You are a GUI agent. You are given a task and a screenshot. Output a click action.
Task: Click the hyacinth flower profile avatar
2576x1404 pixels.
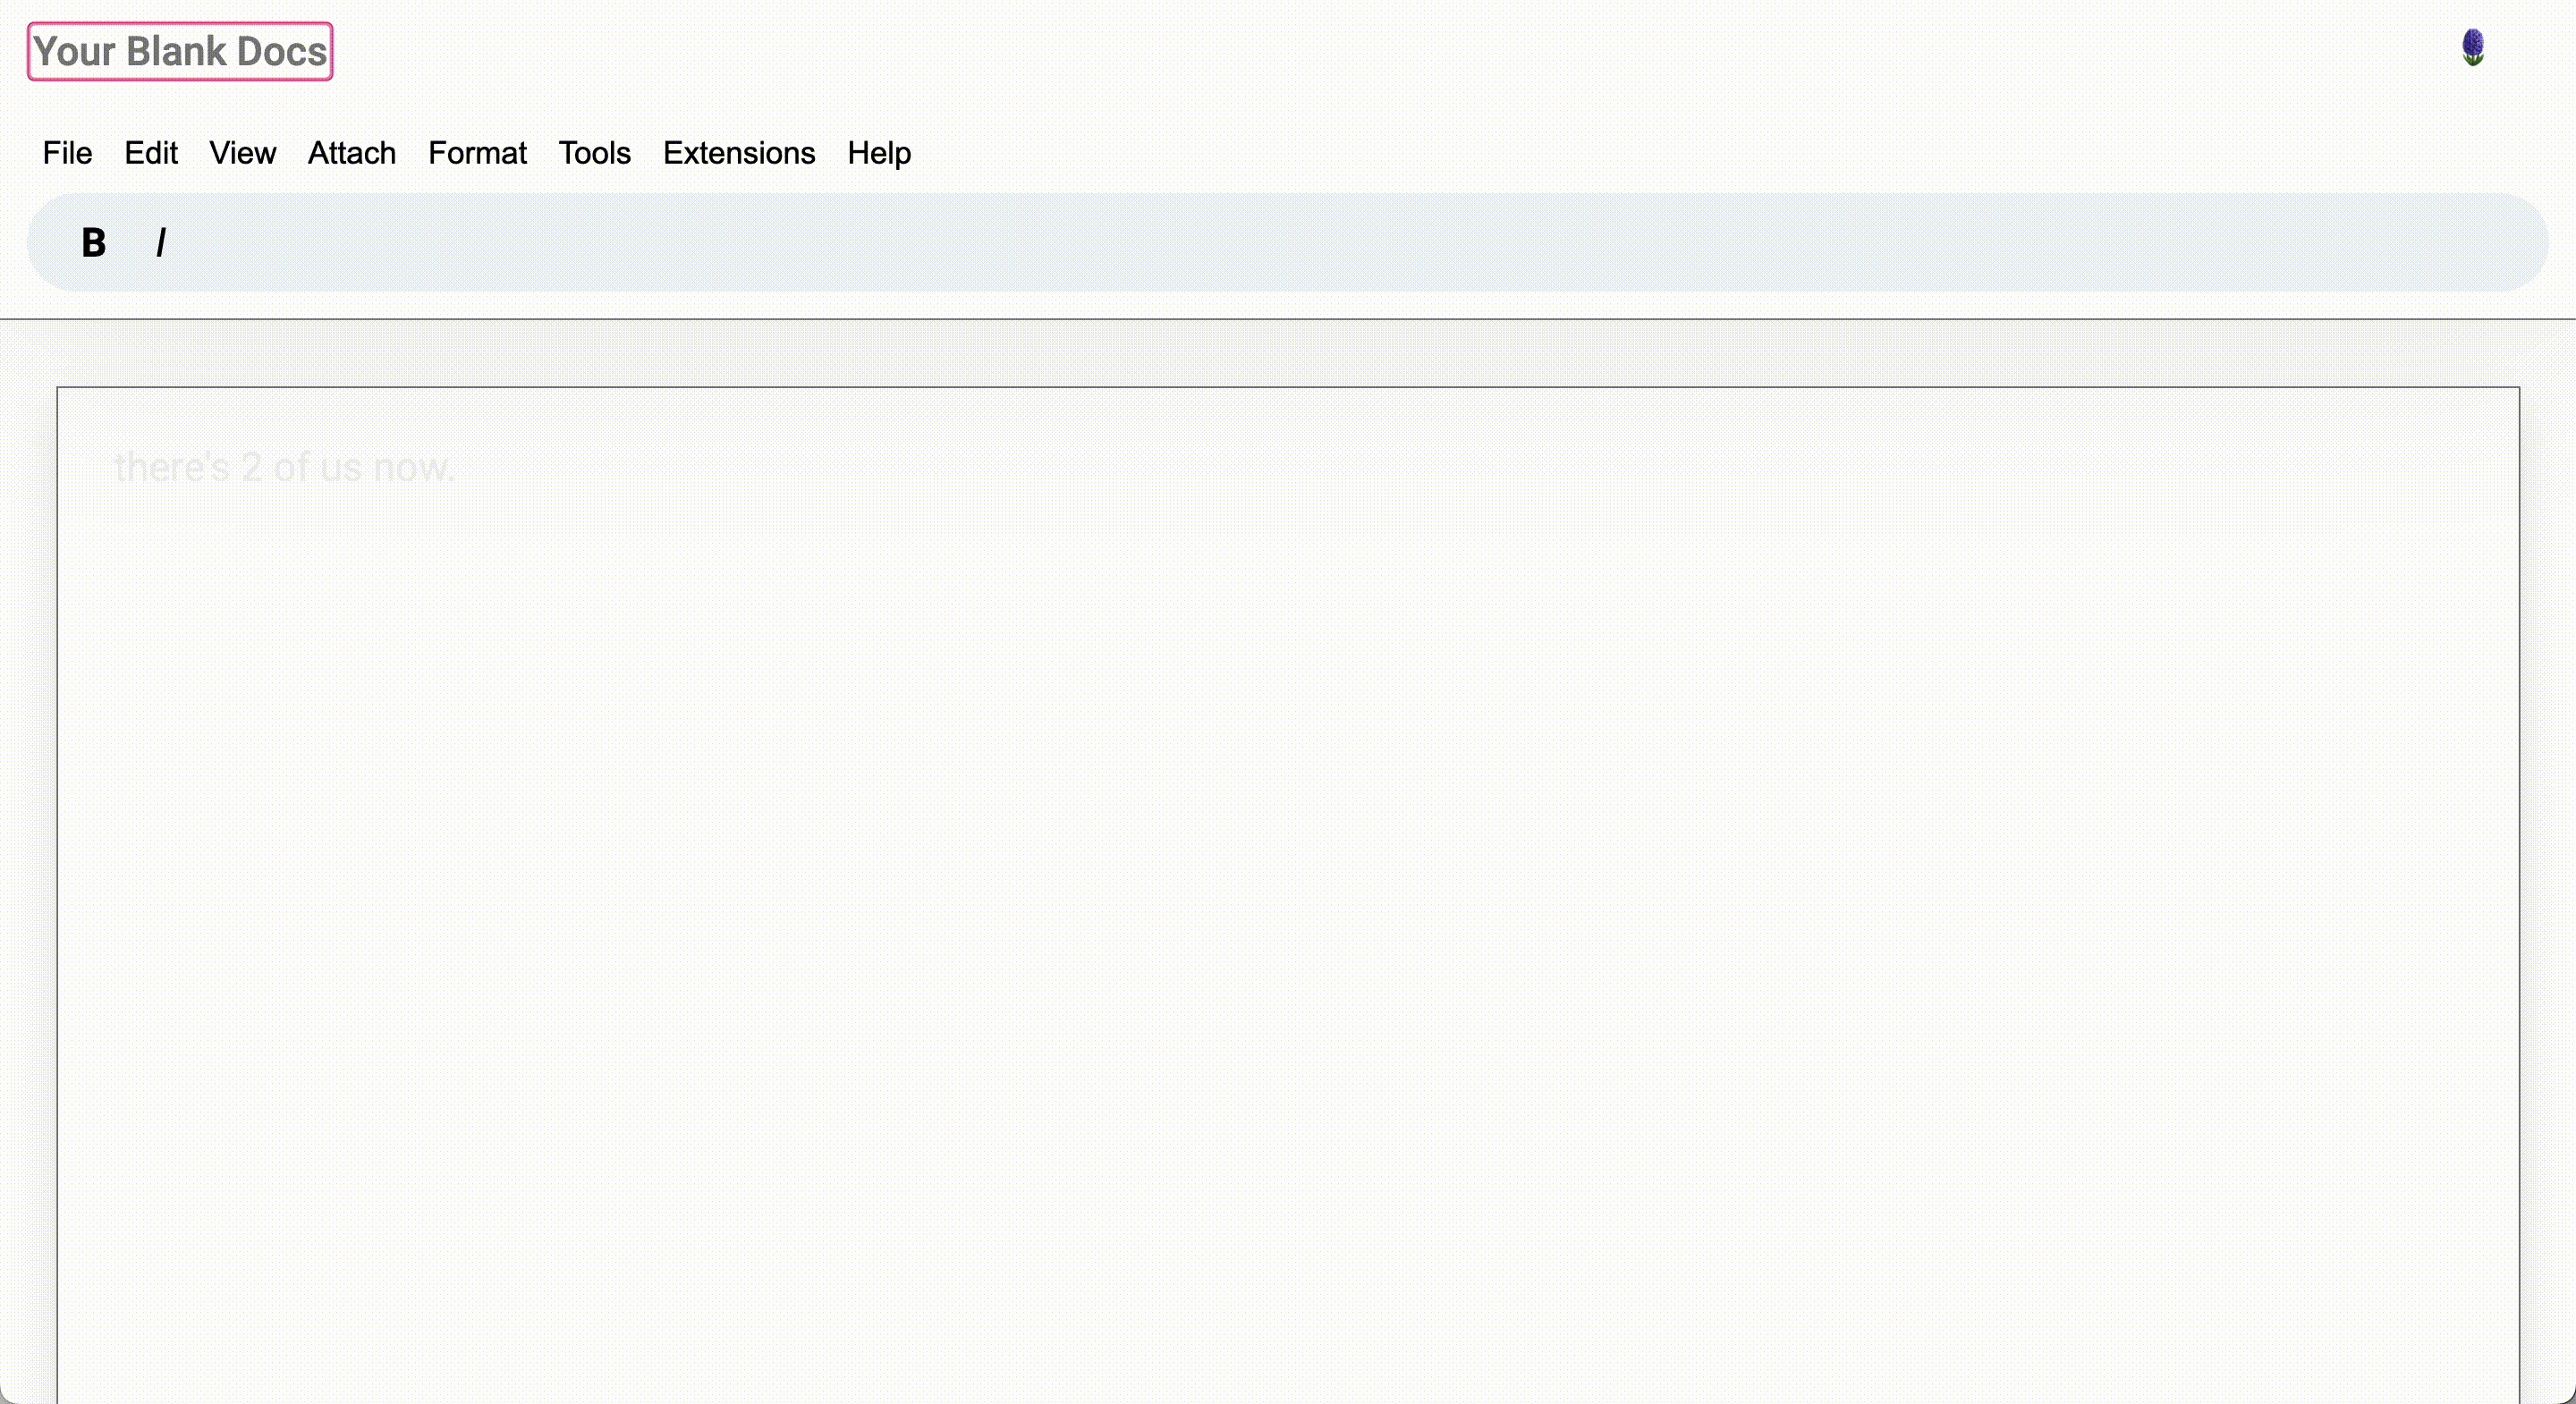pyautogui.click(x=2472, y=48)
